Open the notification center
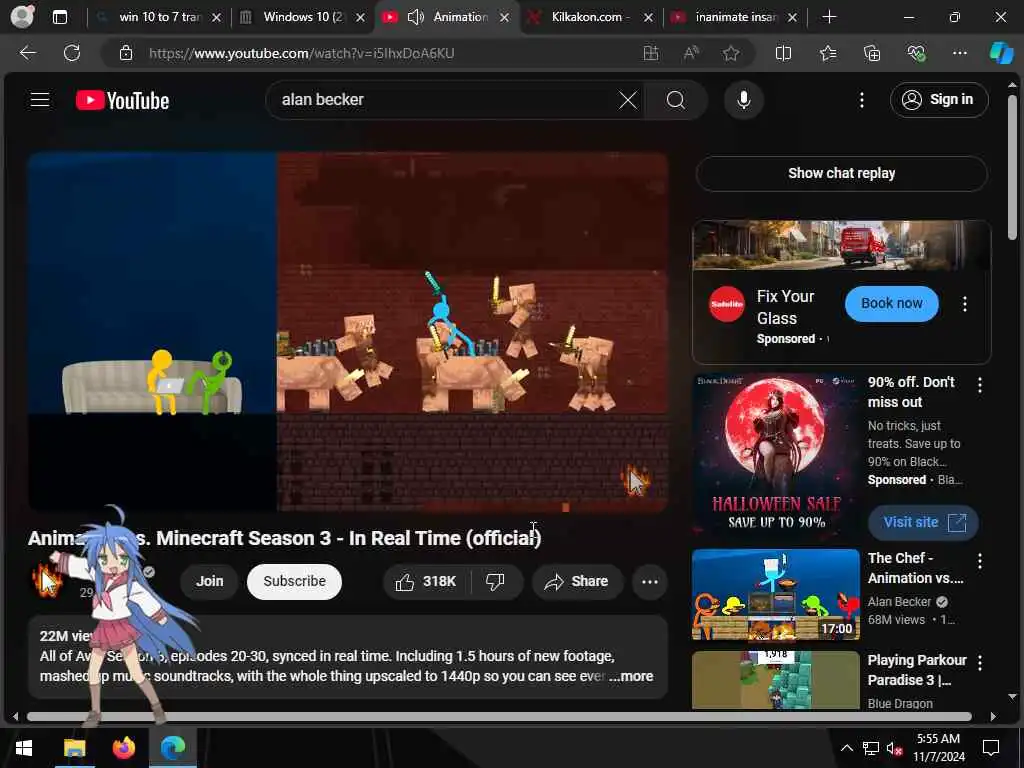The height and width of the screenshot is (768, 1024). tap(991, 748)
